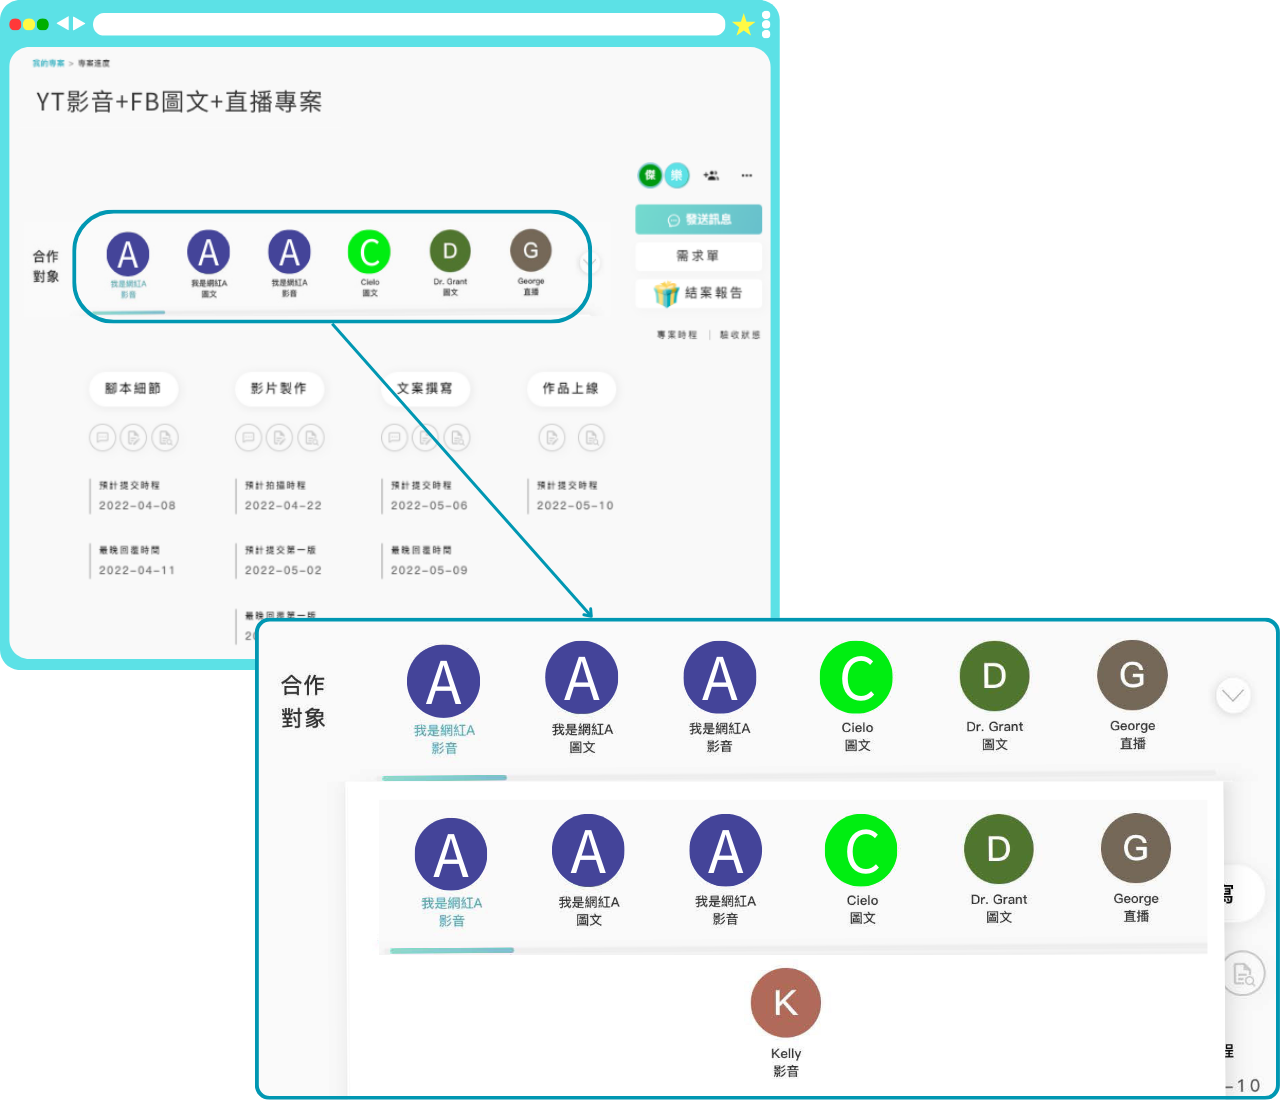Click document search icon under 腳本細節
The height and width of the screenshot is (1100, 1280).
coord(166,438)
